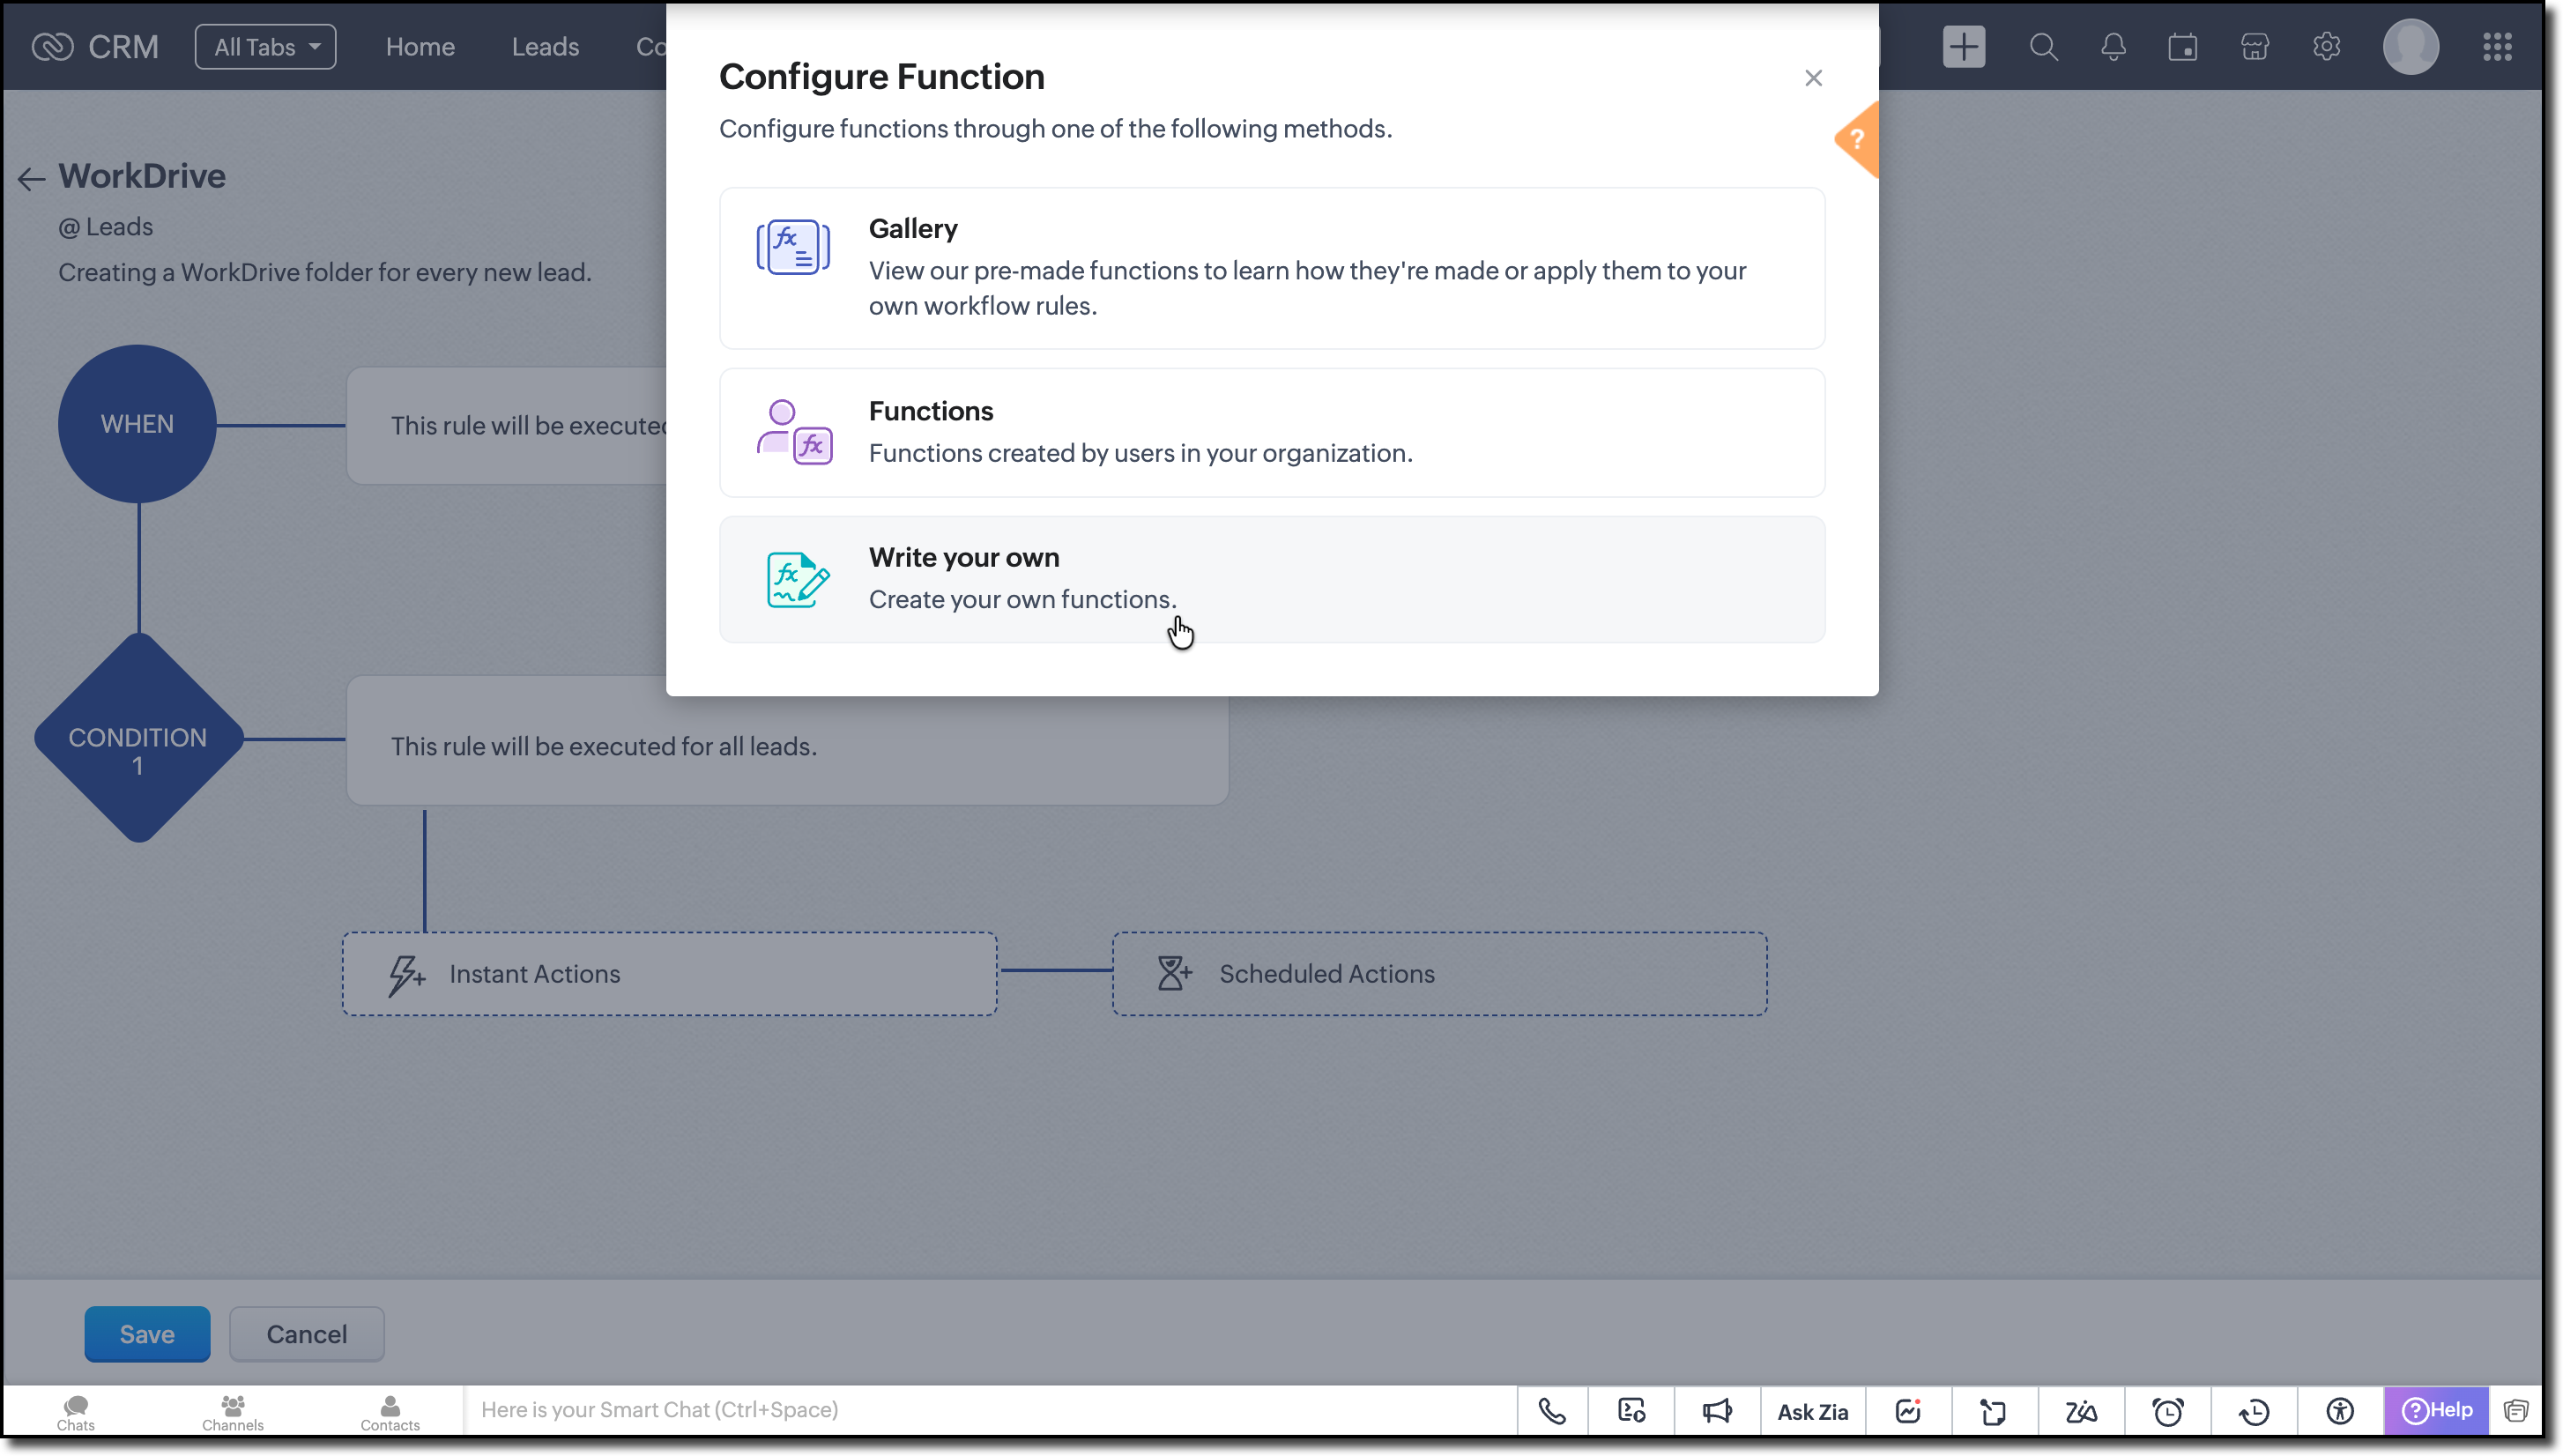Click the orange help question mark tab

(1857, 140)
